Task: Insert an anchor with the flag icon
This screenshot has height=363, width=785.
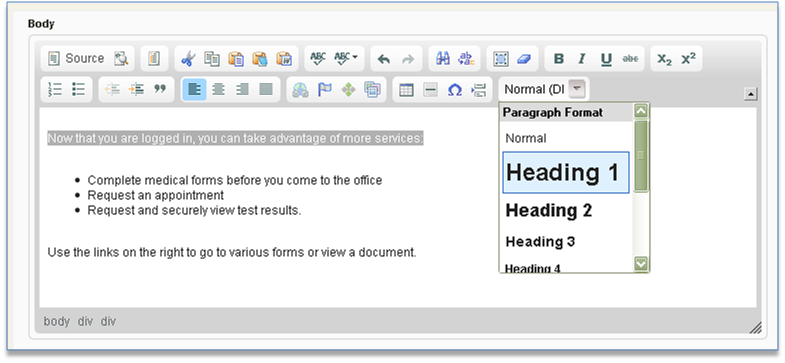Action: [x=324, y=90]
